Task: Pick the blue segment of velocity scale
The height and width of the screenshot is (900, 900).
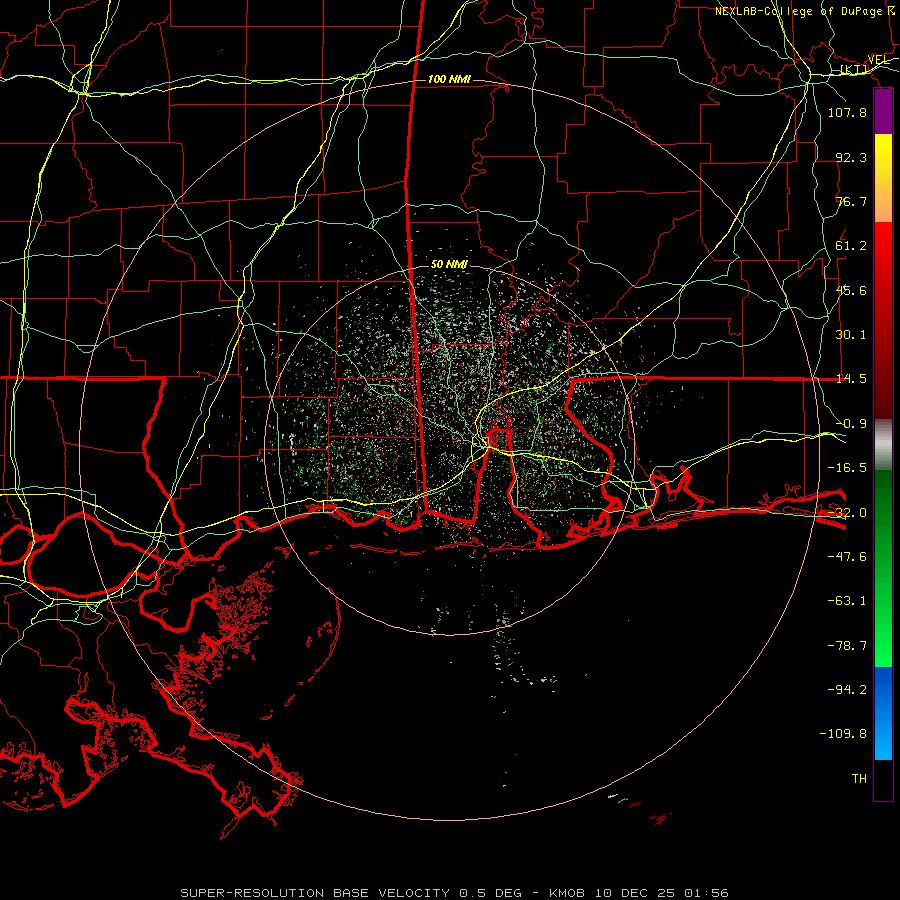Action: click(x=883, y=713)
